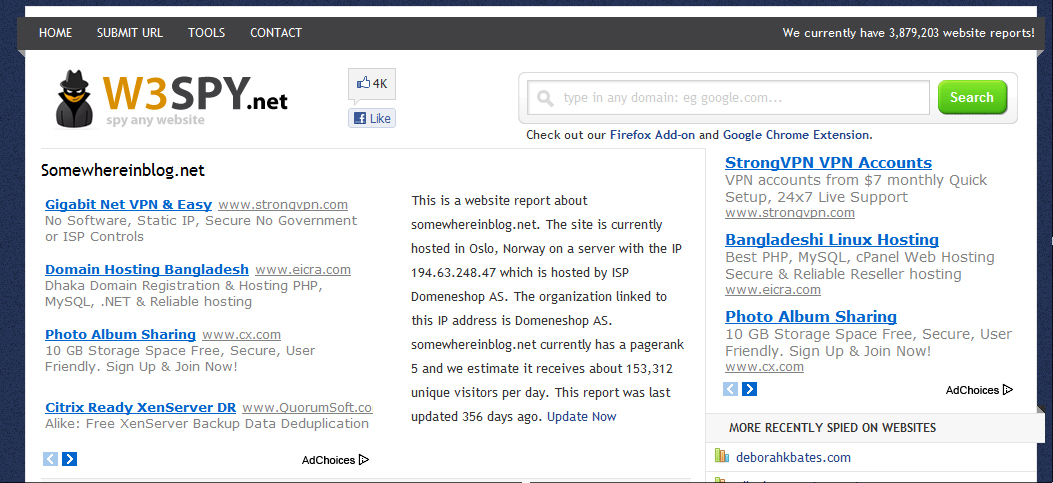Click the 4K thumbs-up like counter
This screenshot has height=483, width=1053.
point(372,84)
